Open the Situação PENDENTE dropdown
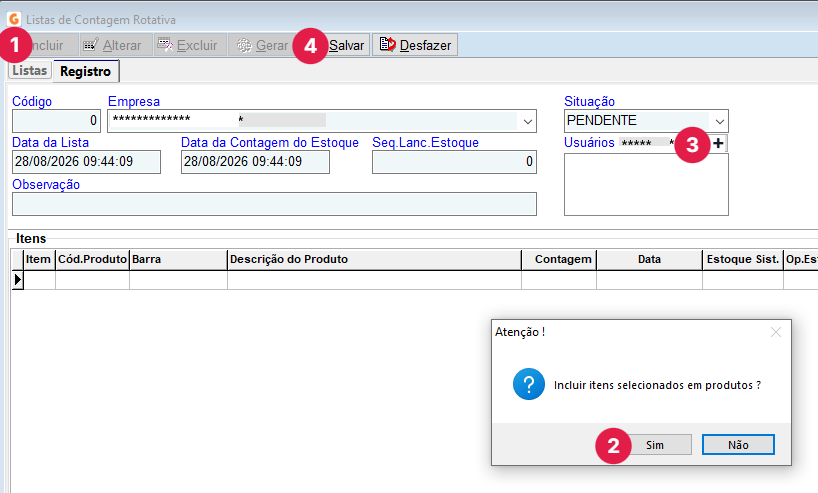 click(x=719, y=122)
